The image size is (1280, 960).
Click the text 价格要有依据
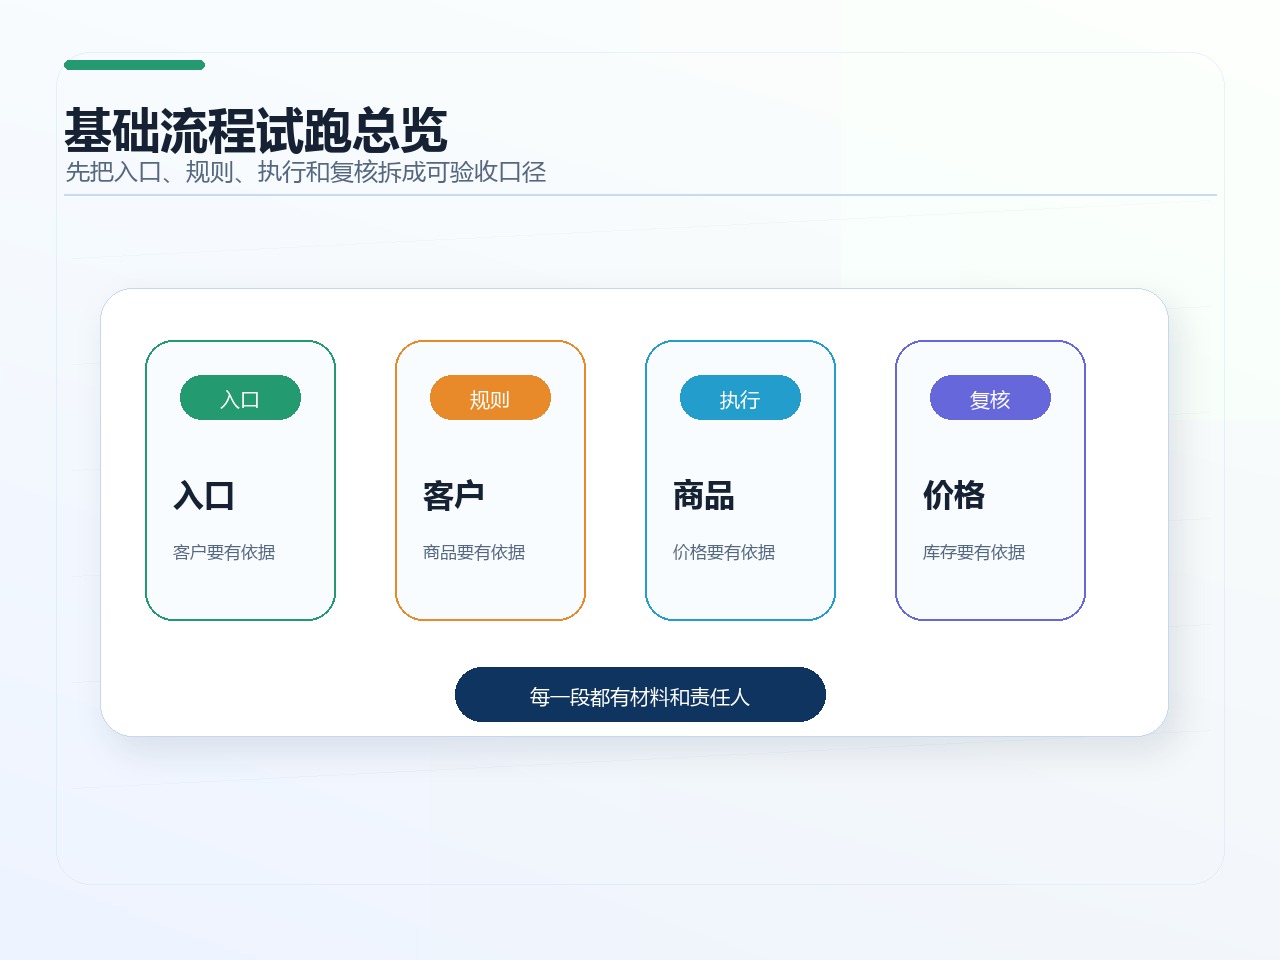(x=724, y=552)
